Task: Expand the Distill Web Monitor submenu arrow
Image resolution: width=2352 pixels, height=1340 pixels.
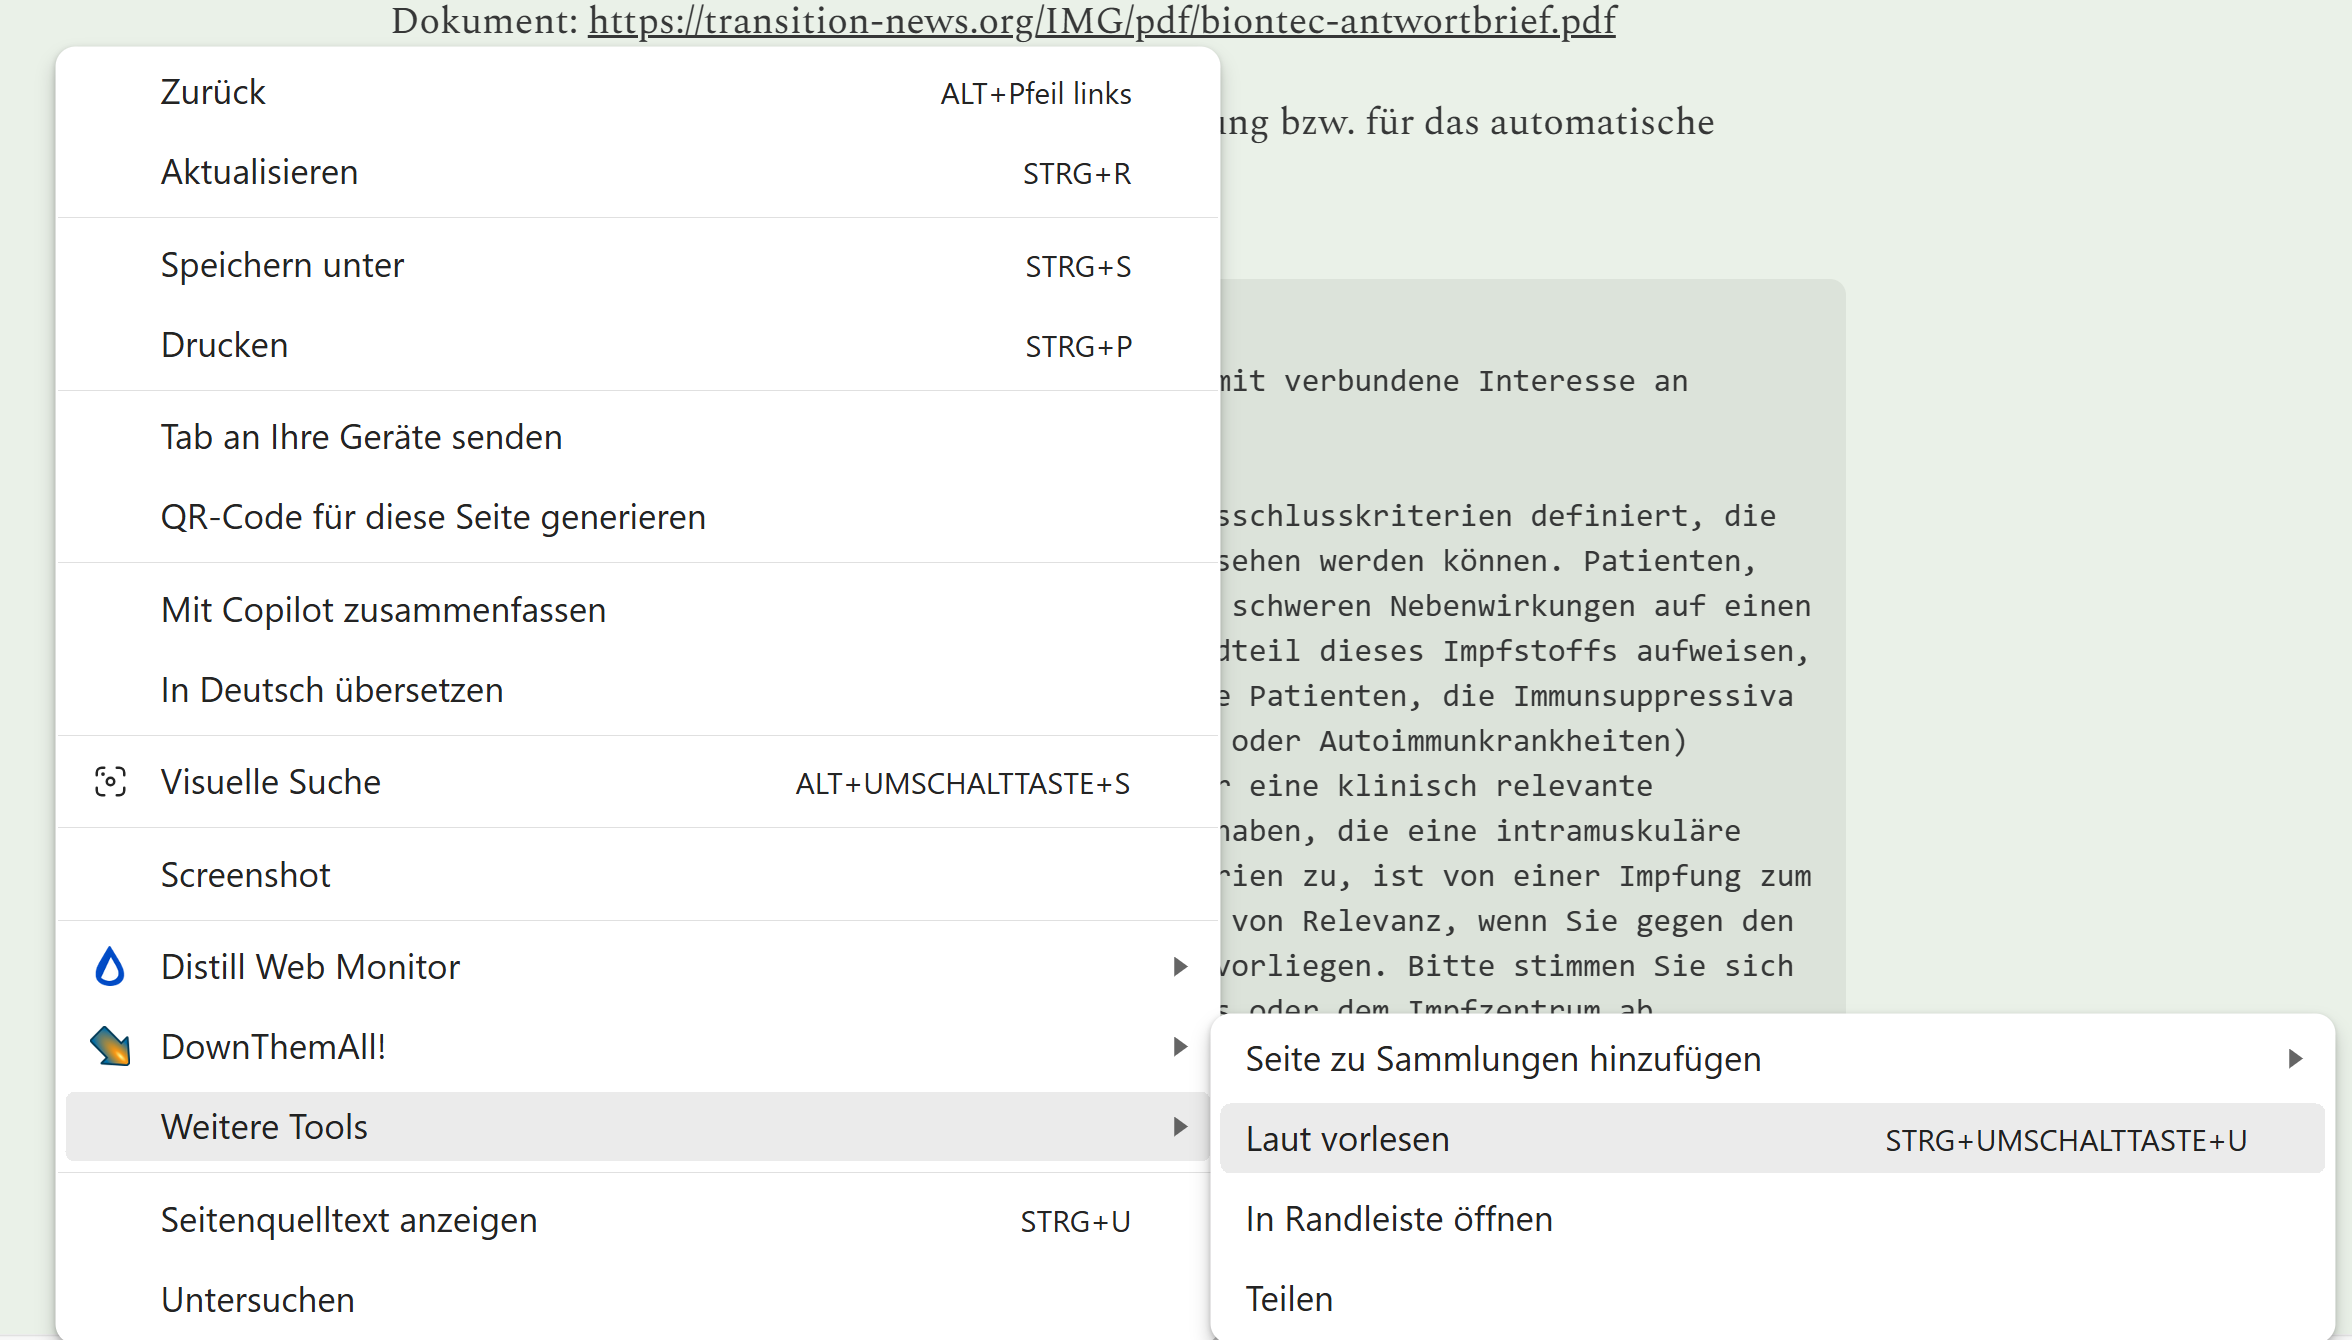Action: (1180, 967)
